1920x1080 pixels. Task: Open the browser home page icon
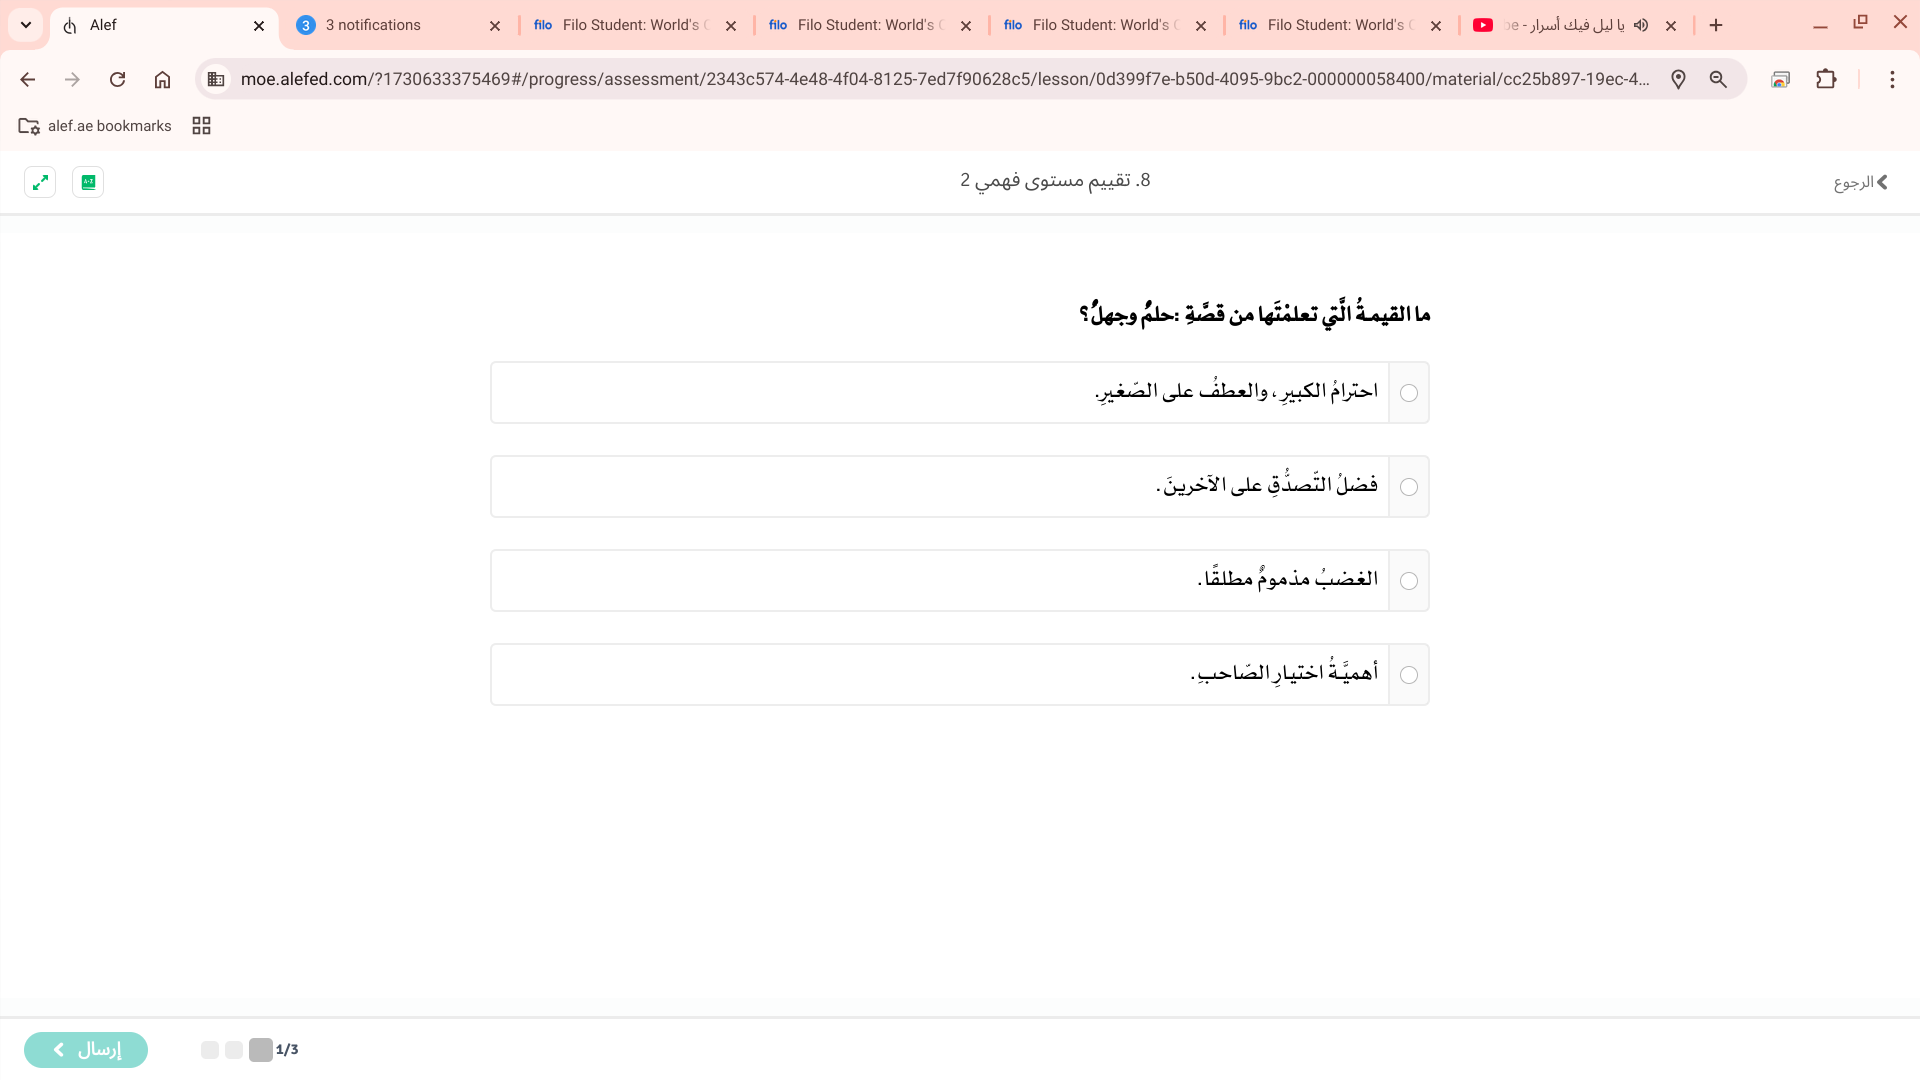(162, 79)
